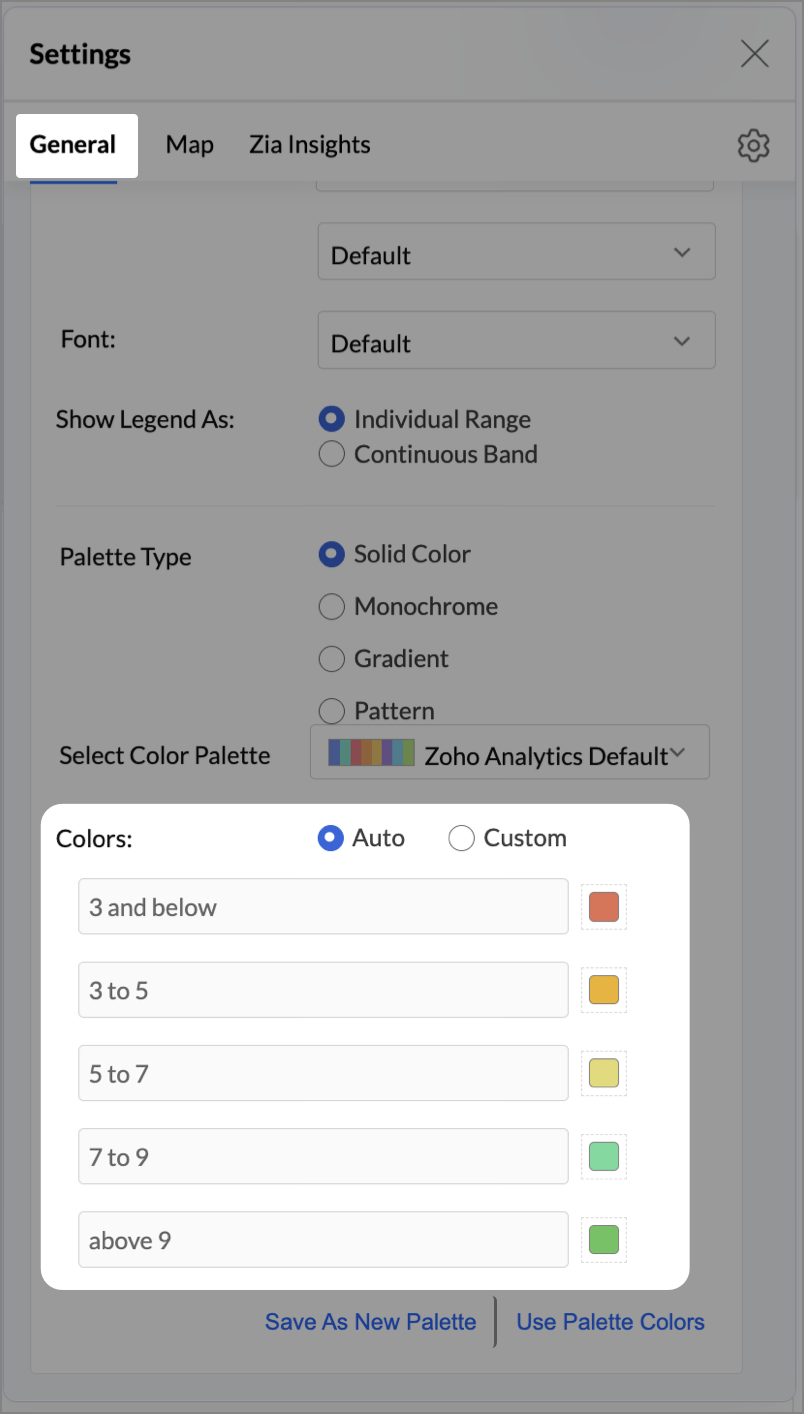The width and height of the screenshot is (804, 1414).
Task: Switch Colors mode to Custom
Action: pos(461,838)
